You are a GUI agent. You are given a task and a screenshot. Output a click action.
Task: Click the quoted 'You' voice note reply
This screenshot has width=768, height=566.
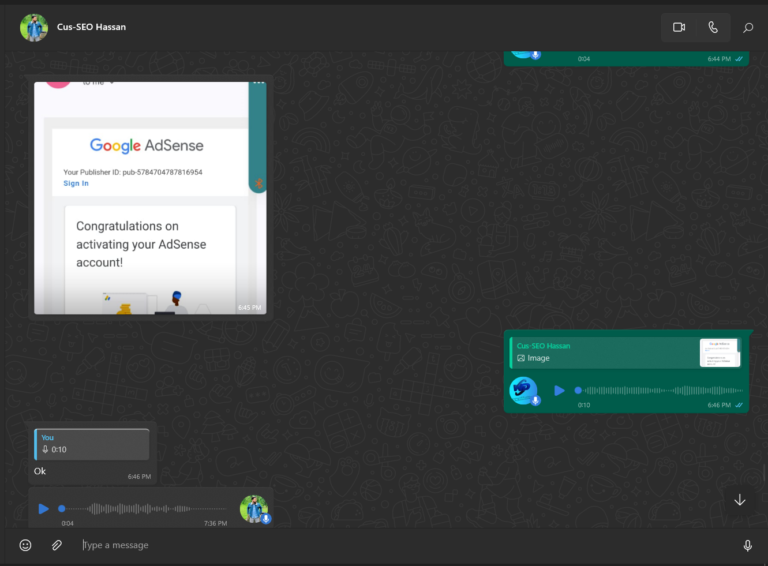coord(92,444)
